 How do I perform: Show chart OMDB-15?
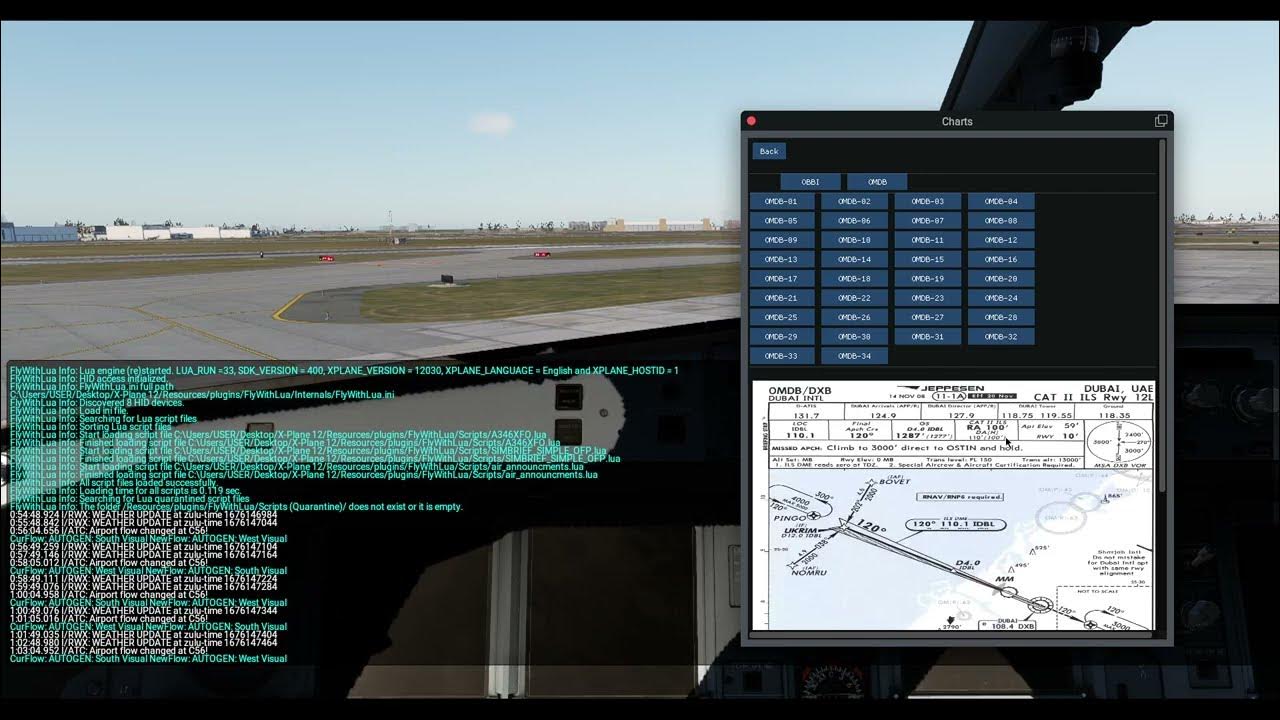tap(928, 259)
